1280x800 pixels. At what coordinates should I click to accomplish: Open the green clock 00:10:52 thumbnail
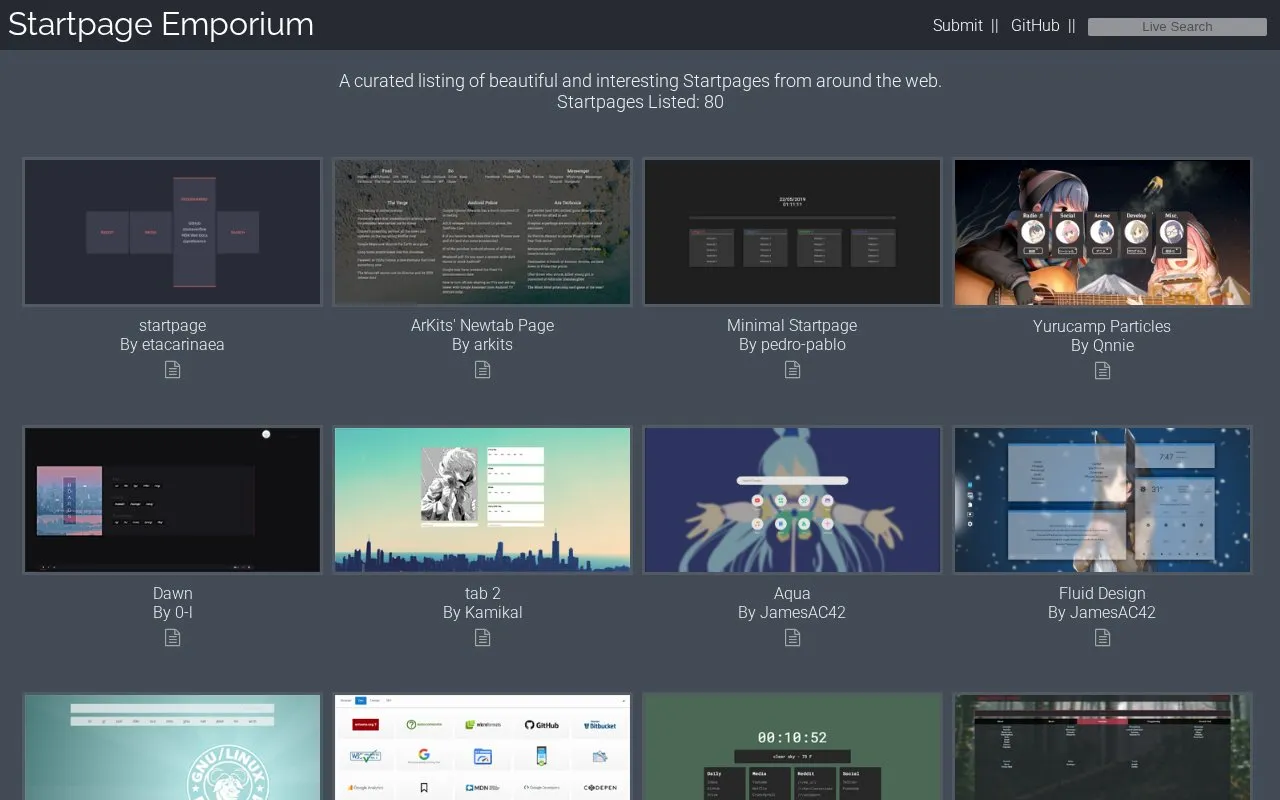pos(792,747)
